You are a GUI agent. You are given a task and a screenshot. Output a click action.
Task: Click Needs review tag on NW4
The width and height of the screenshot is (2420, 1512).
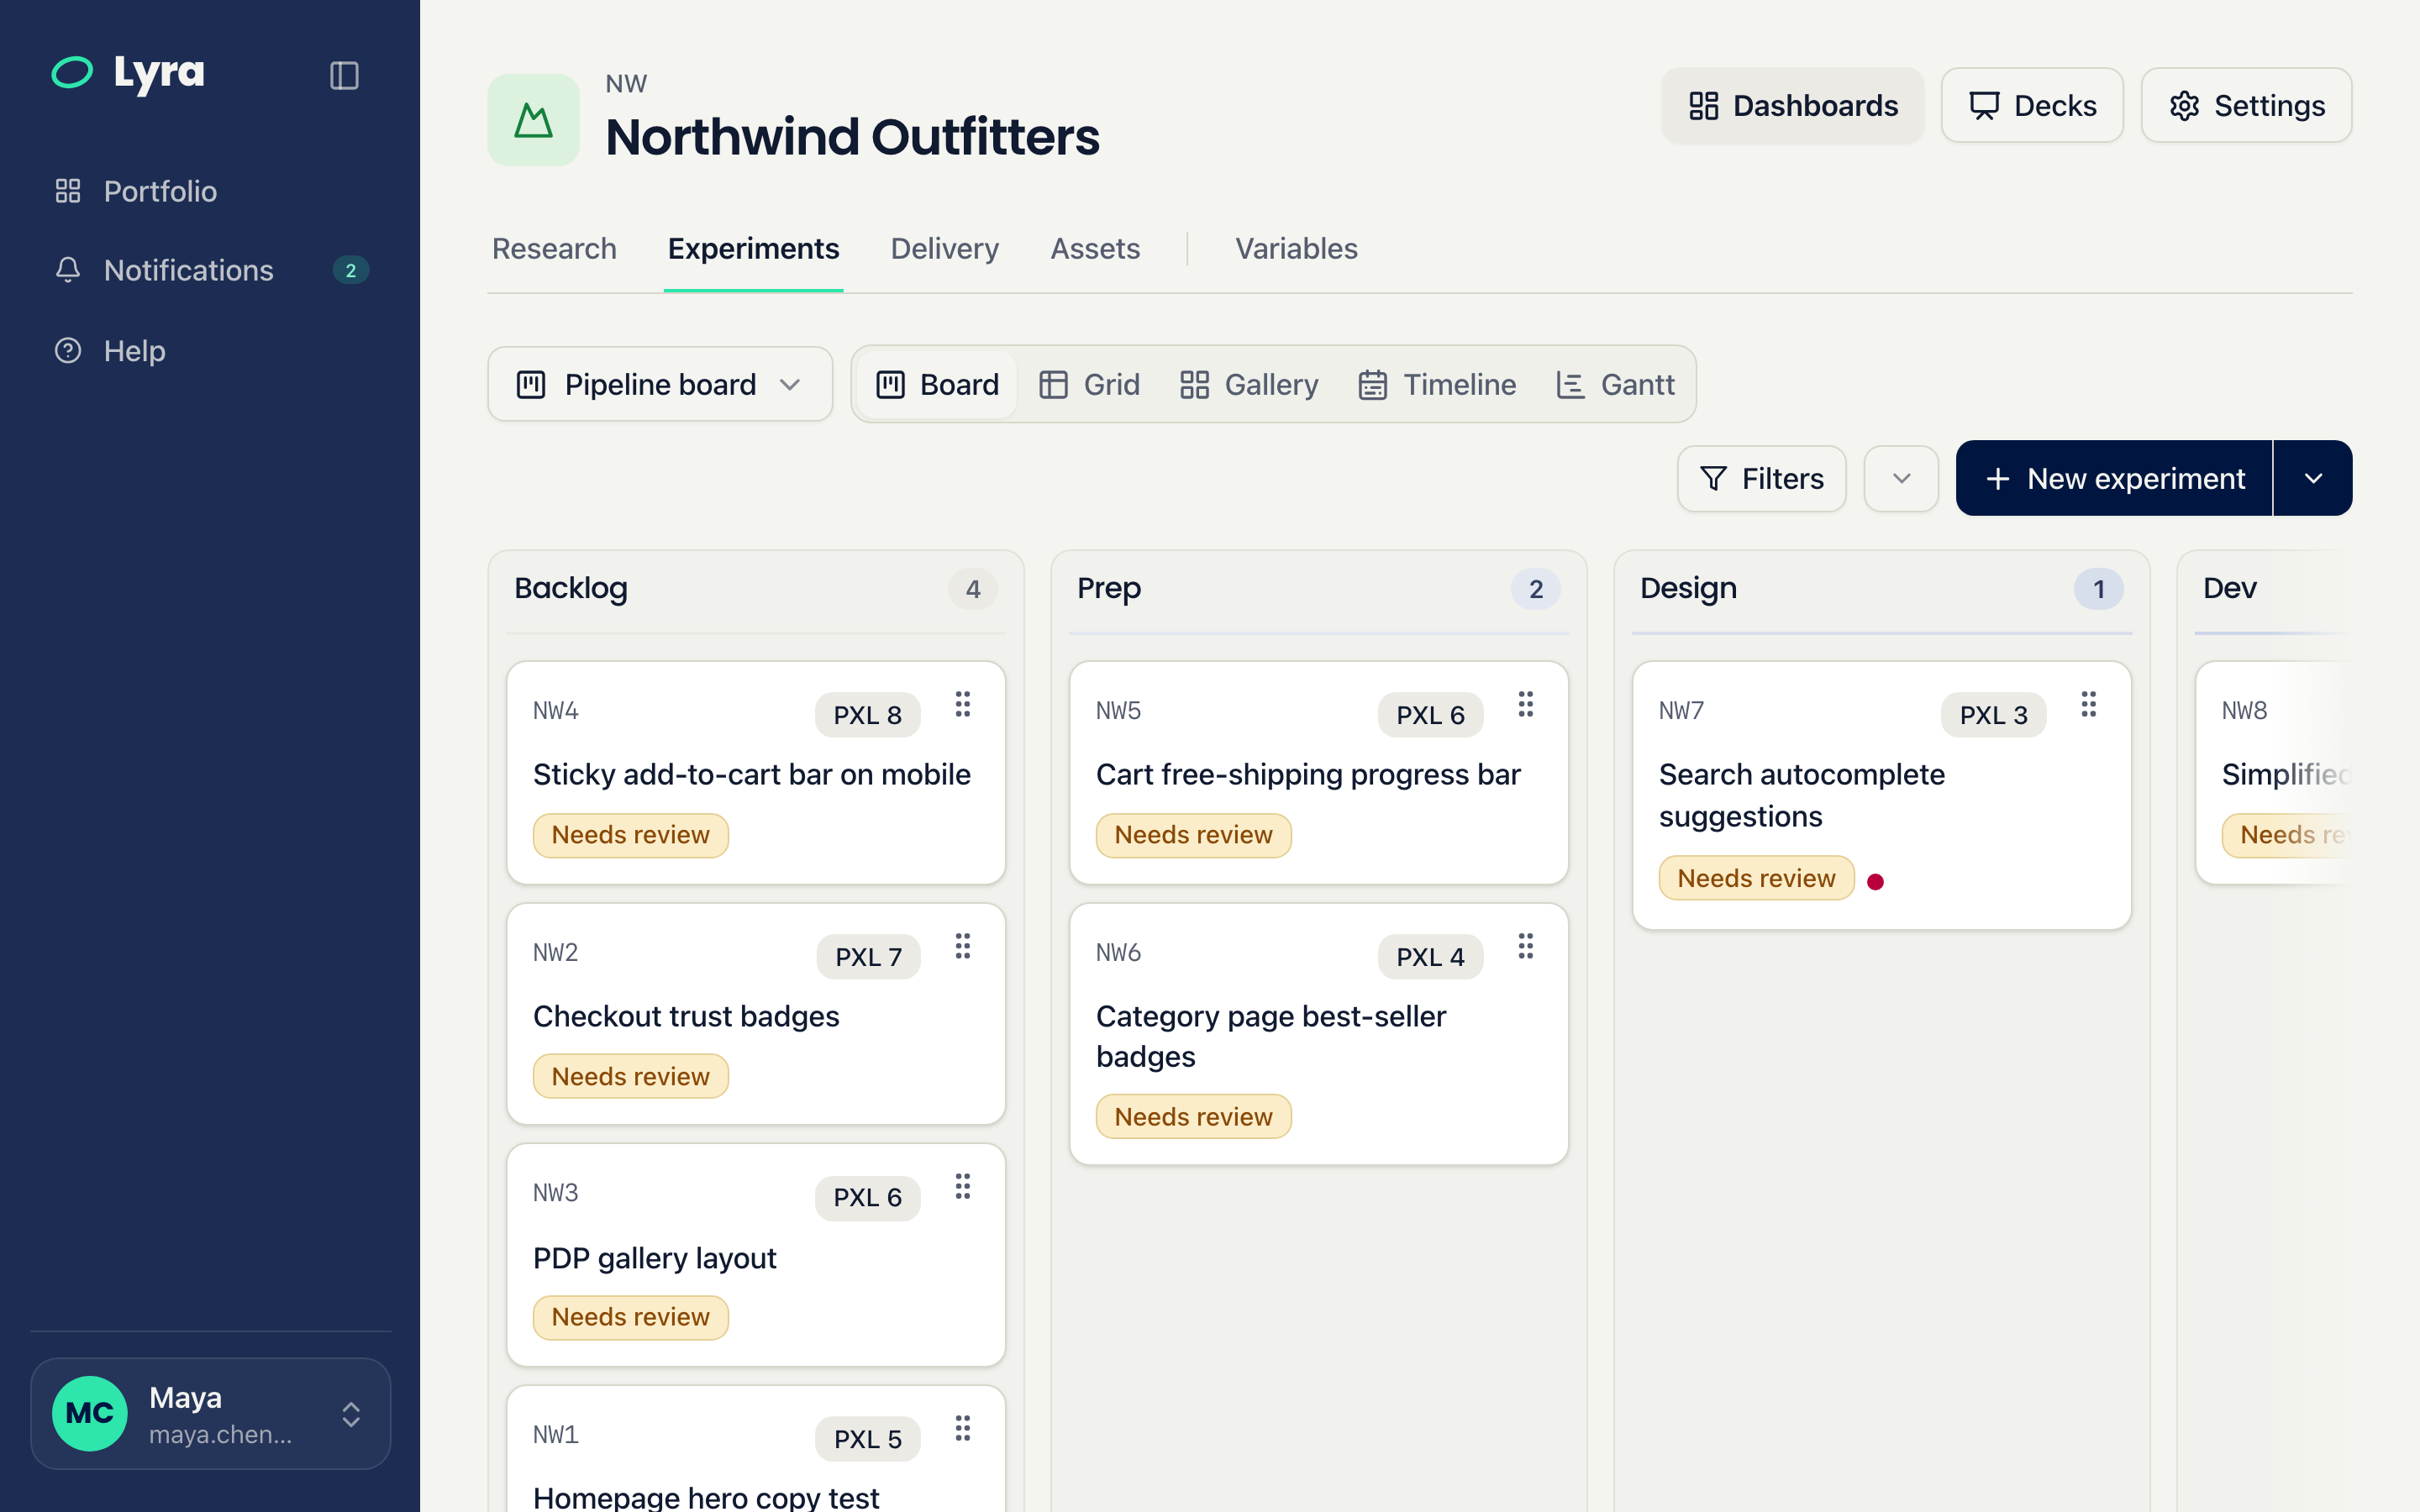coord(630,835)
